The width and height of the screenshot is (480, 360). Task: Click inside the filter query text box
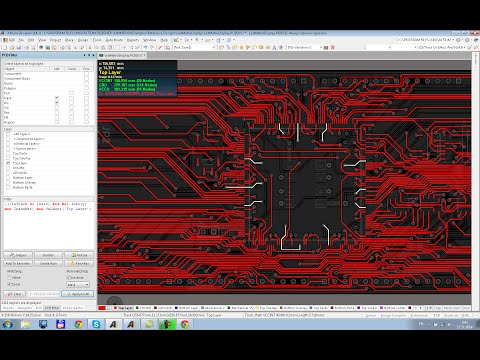point(48,225)
